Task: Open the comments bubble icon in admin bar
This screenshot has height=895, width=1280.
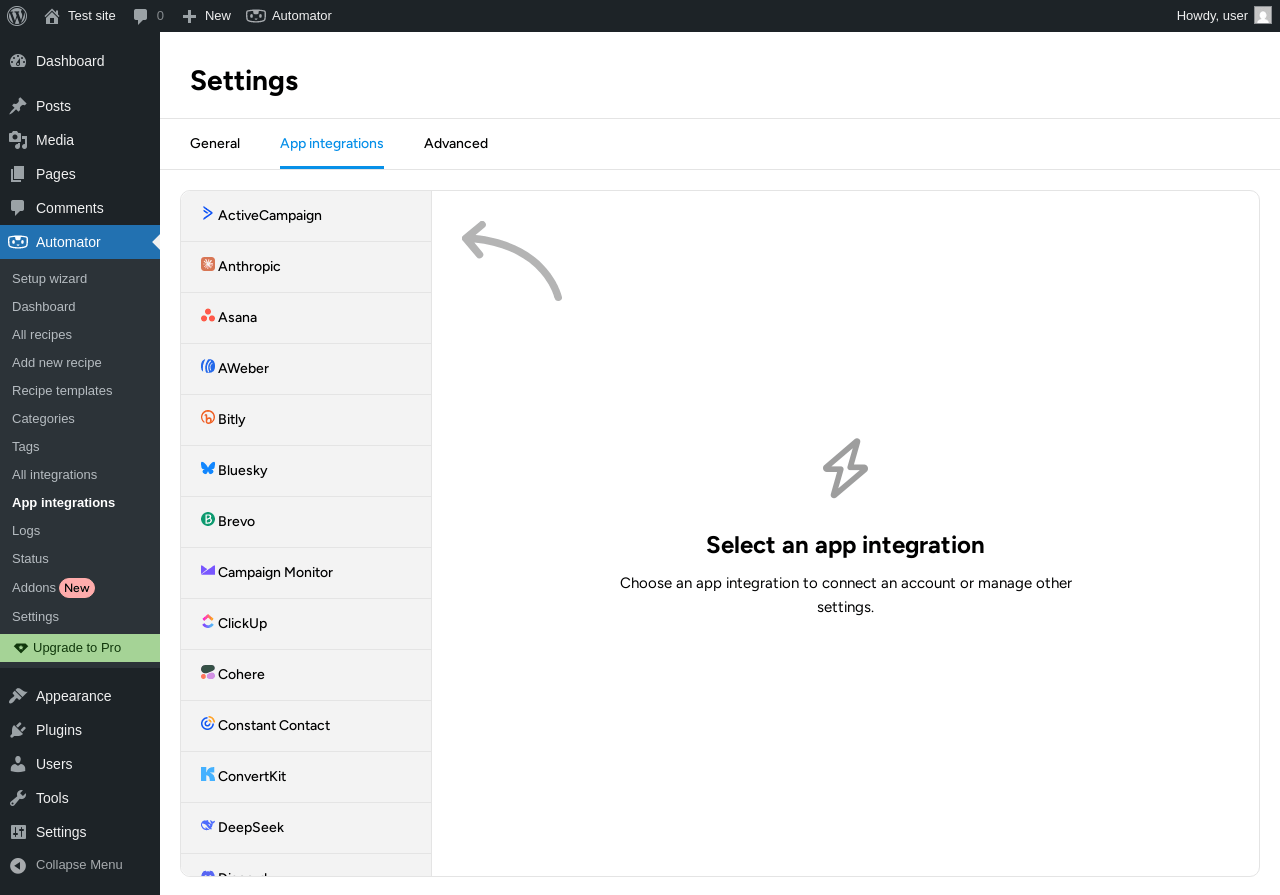Action: pos(141,16)
